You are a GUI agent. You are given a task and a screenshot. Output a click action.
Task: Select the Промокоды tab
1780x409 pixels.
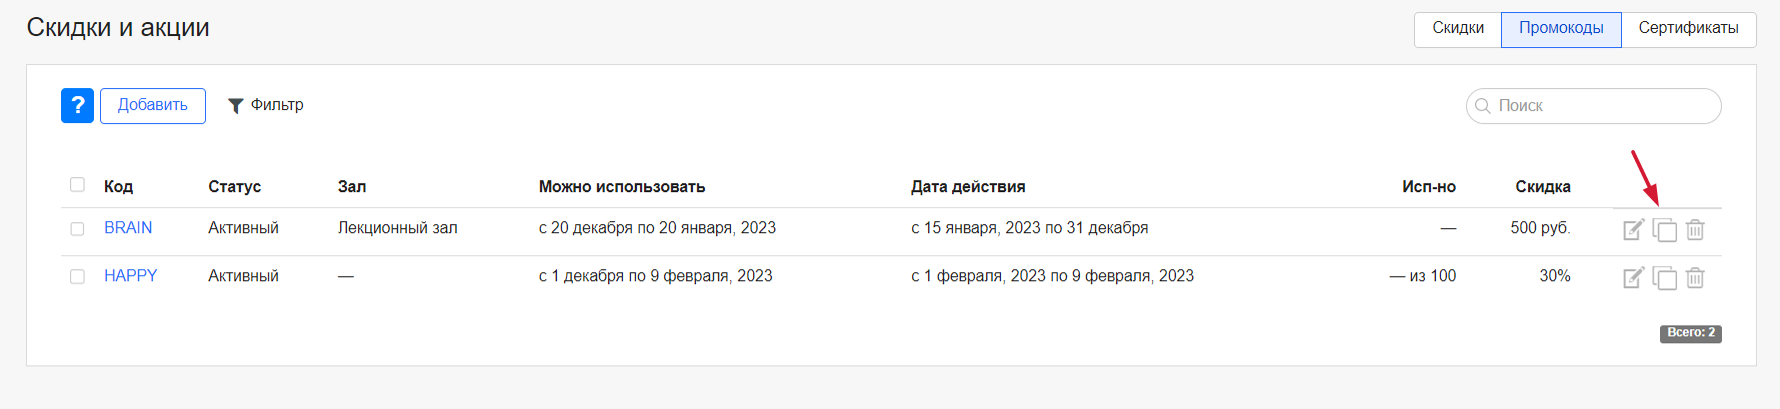(1561, 28)
